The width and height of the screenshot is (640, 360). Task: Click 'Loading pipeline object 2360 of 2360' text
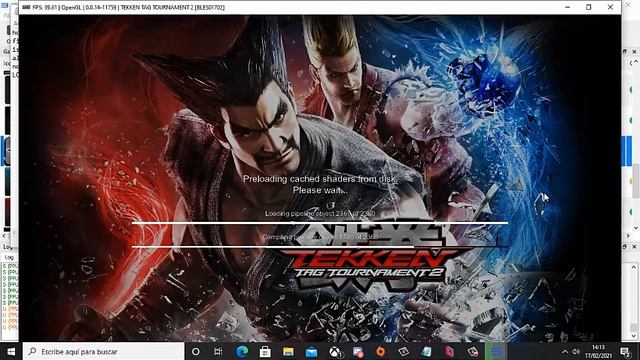320,213
